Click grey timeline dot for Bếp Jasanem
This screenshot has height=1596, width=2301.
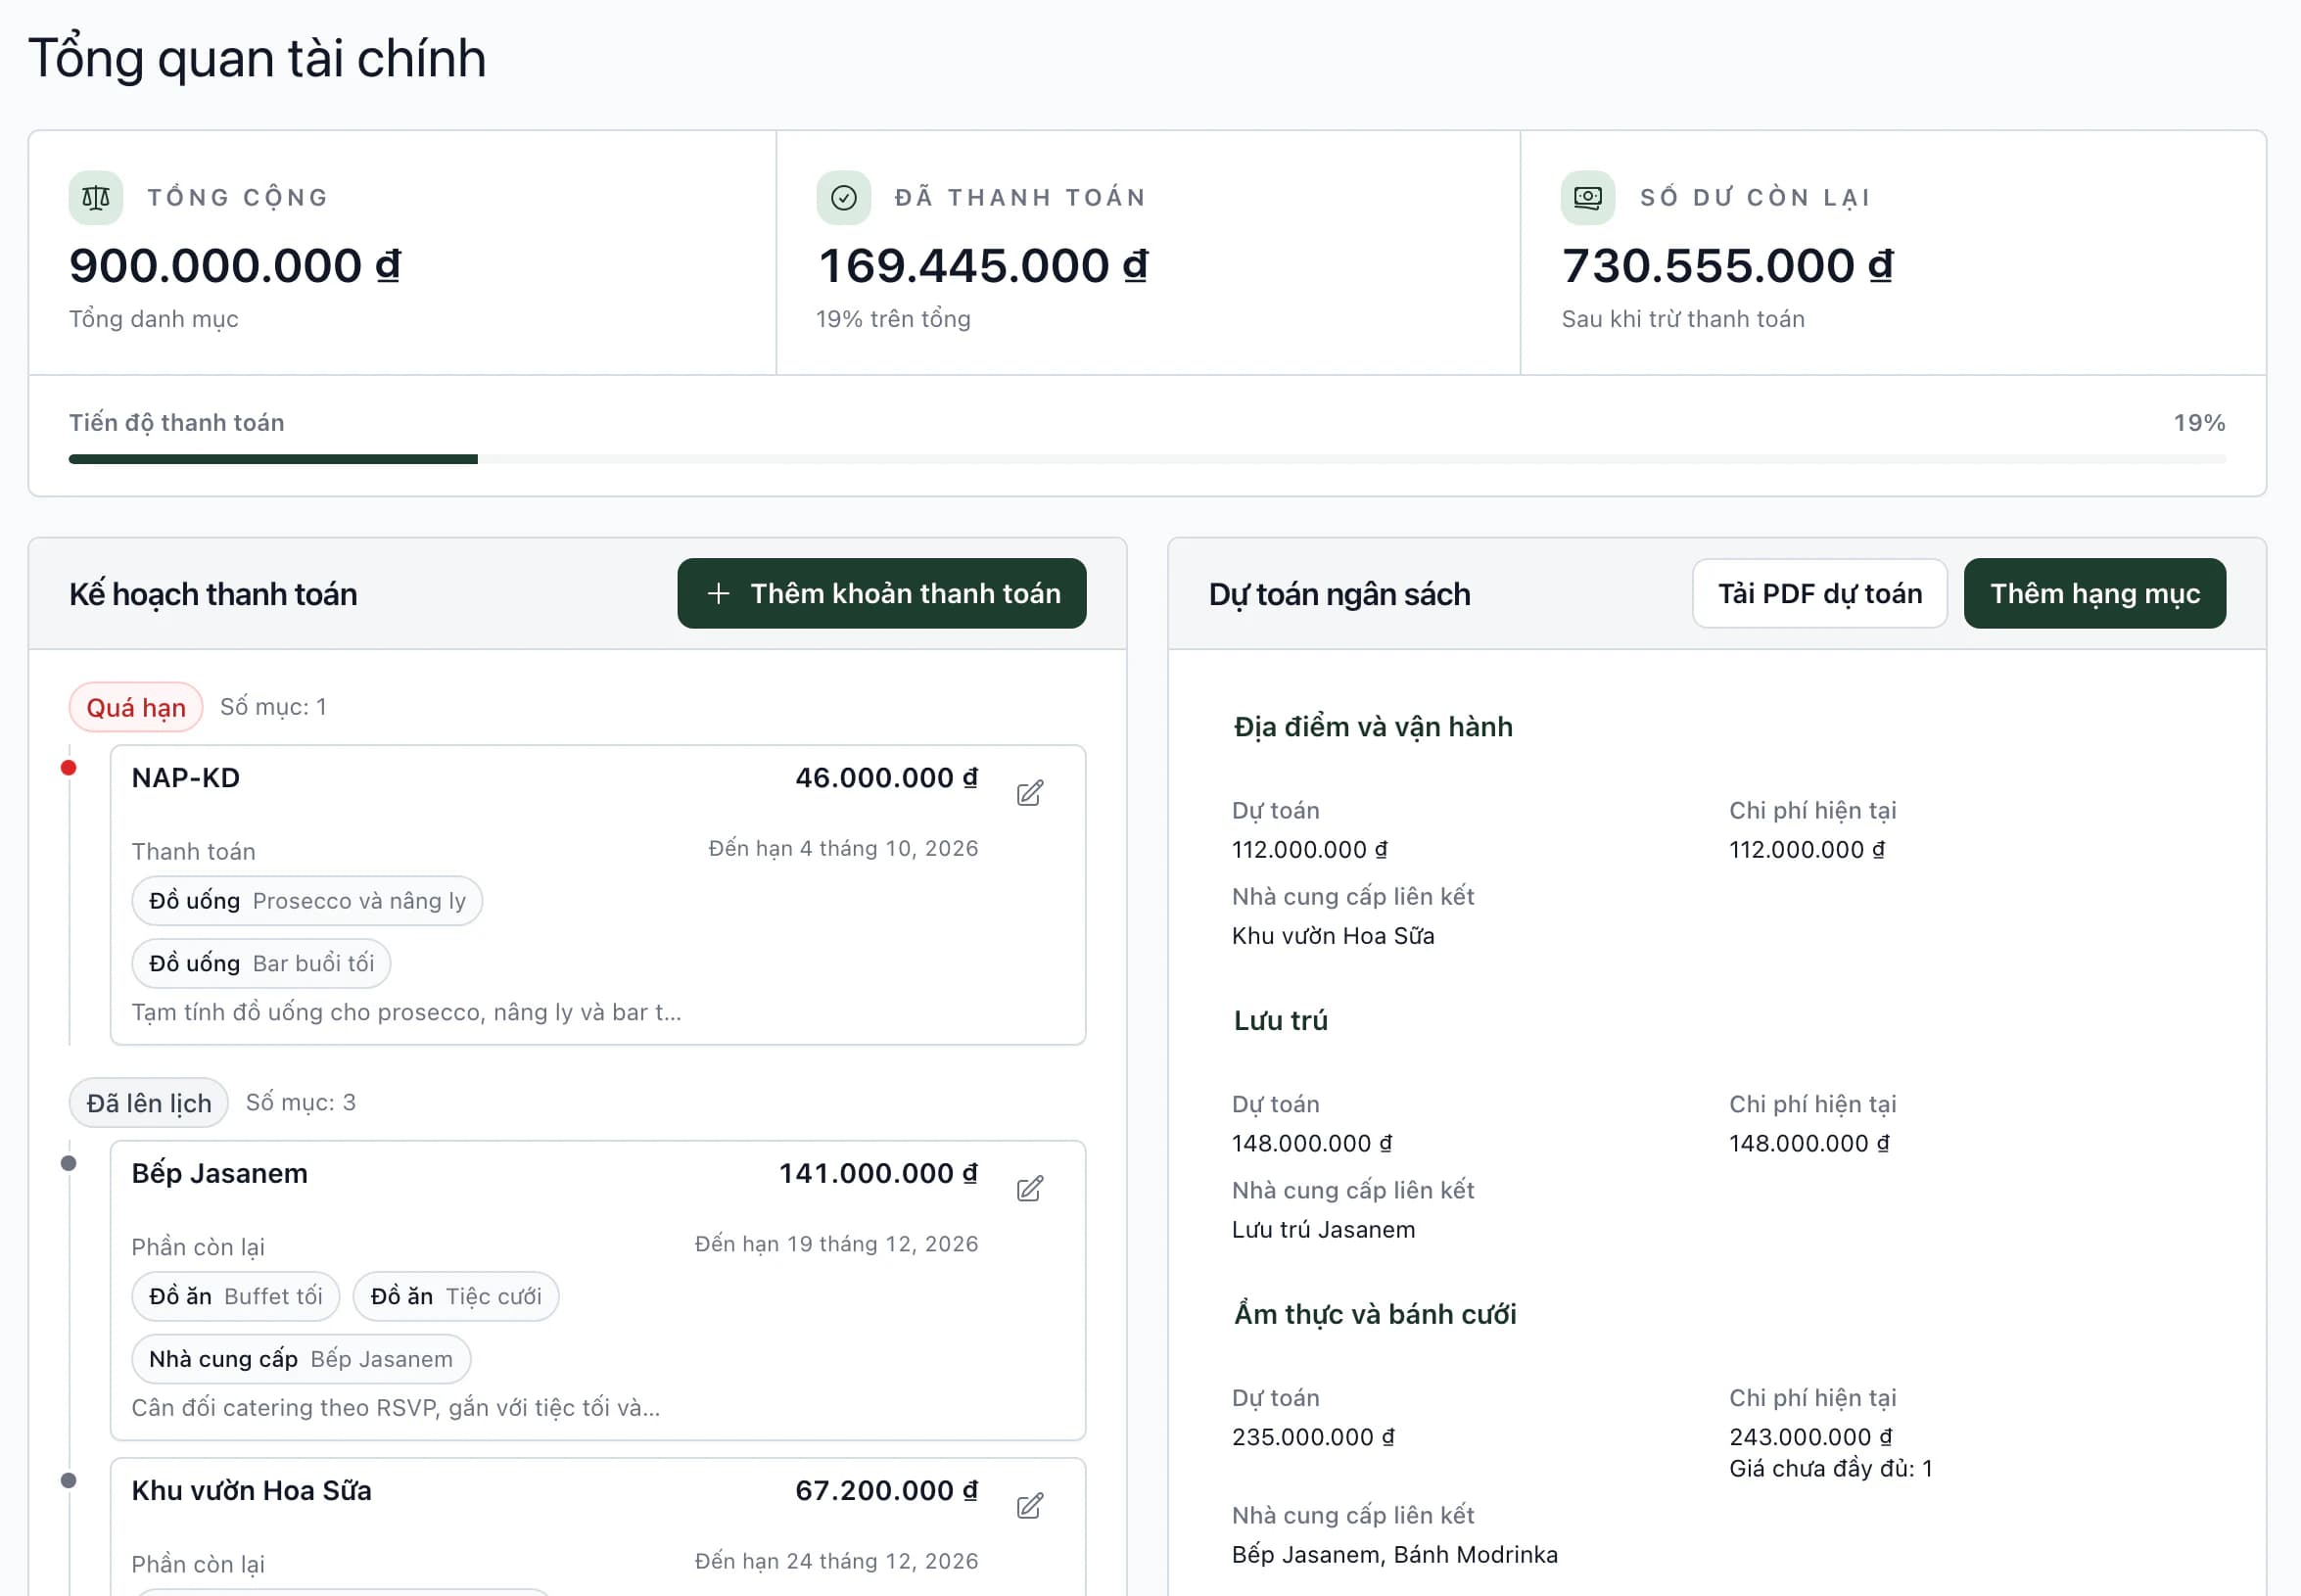[68, 1163]
